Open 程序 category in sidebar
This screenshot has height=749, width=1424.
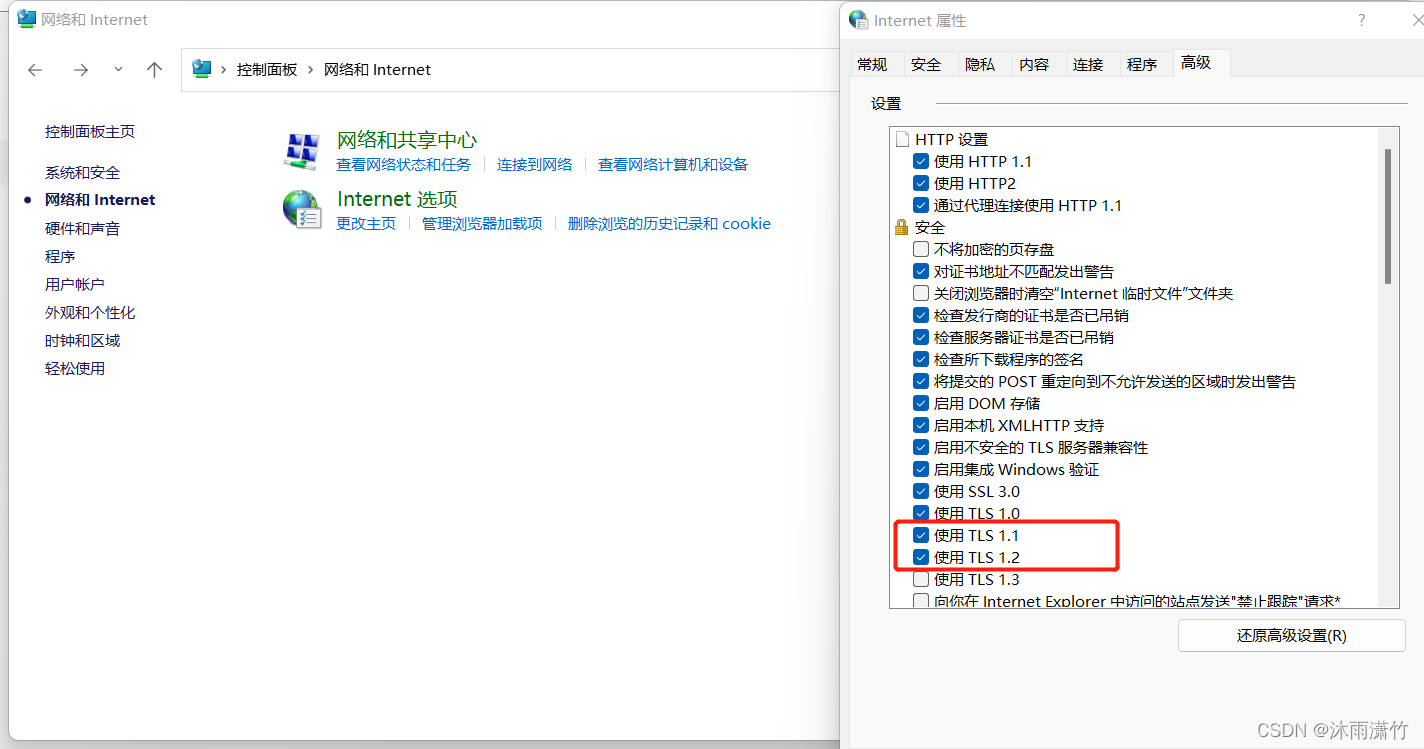[60, 256]
